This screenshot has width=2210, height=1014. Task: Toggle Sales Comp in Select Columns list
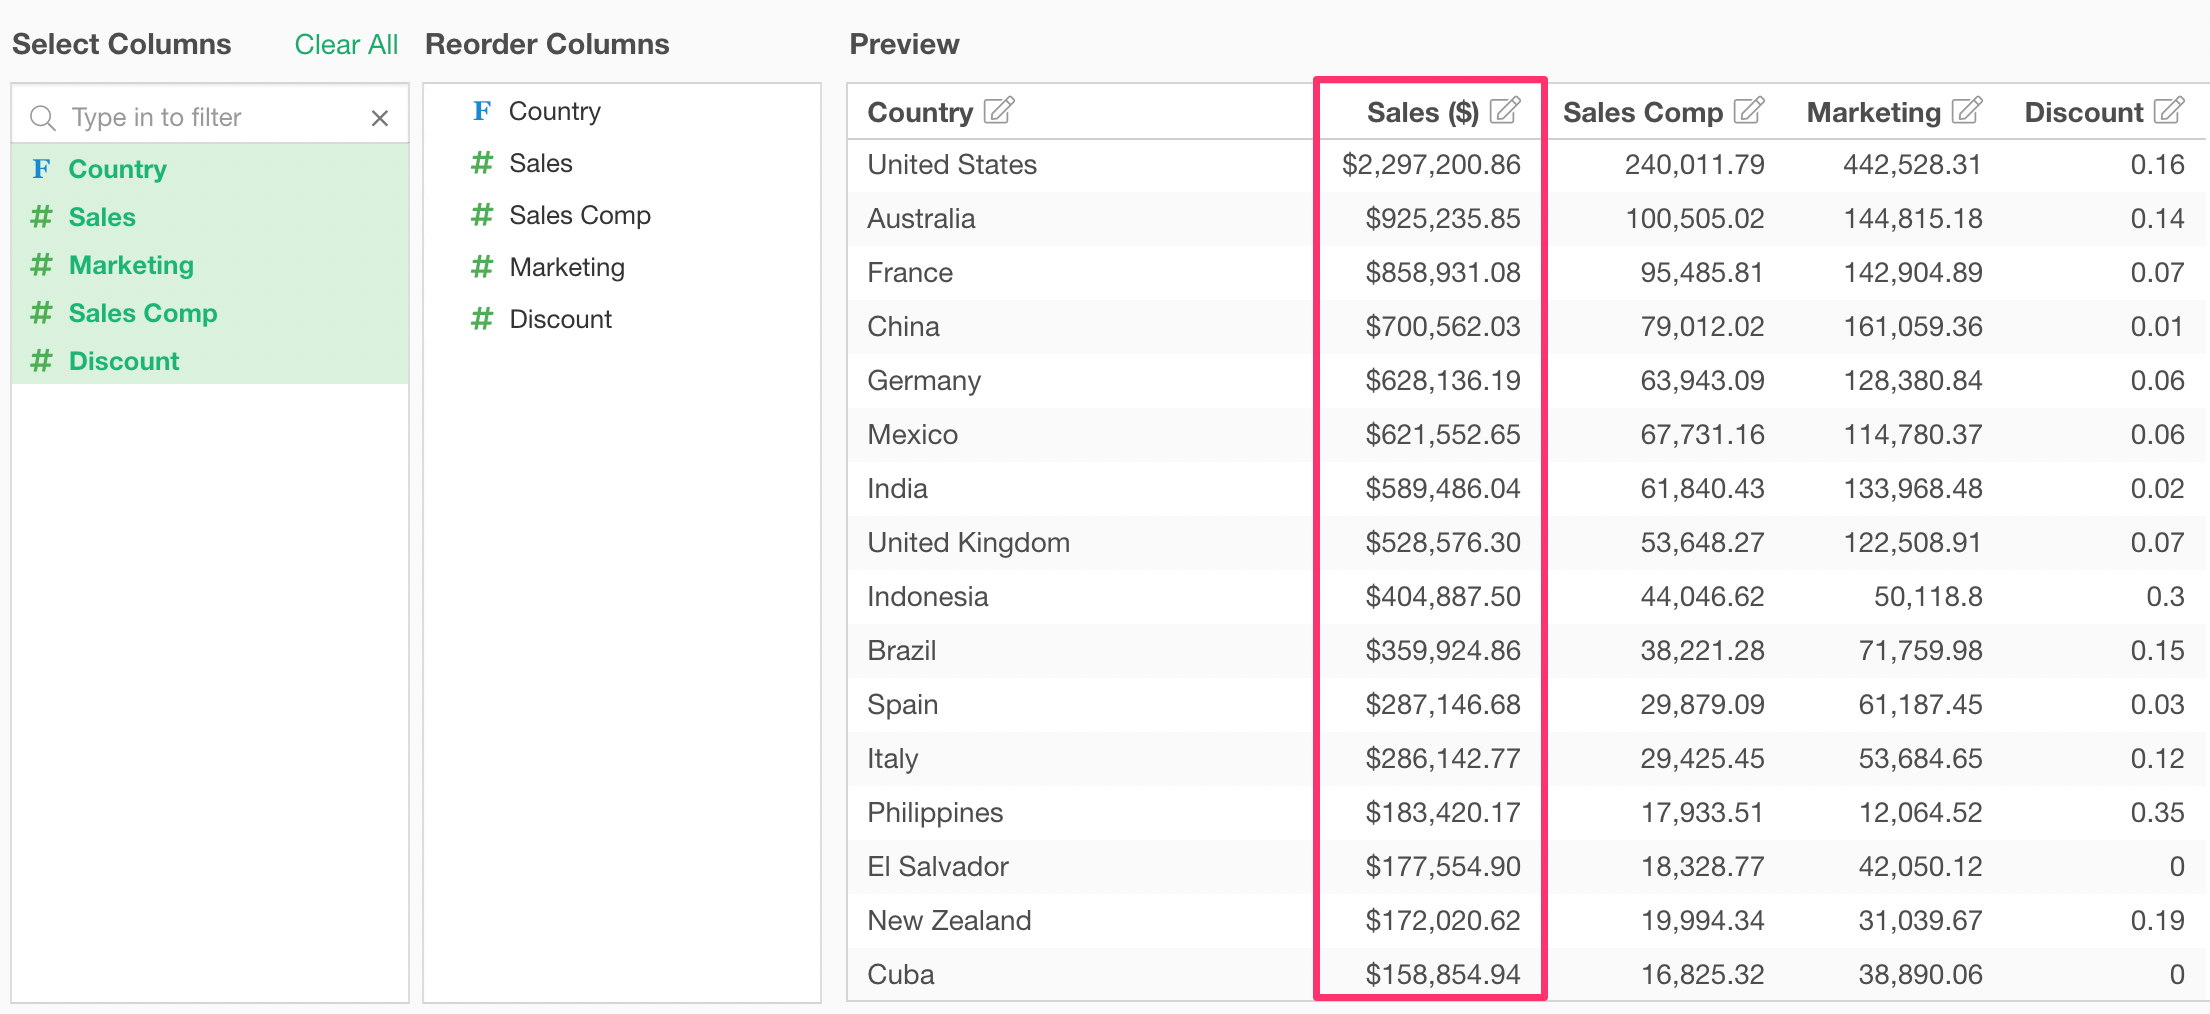[143, 313]
